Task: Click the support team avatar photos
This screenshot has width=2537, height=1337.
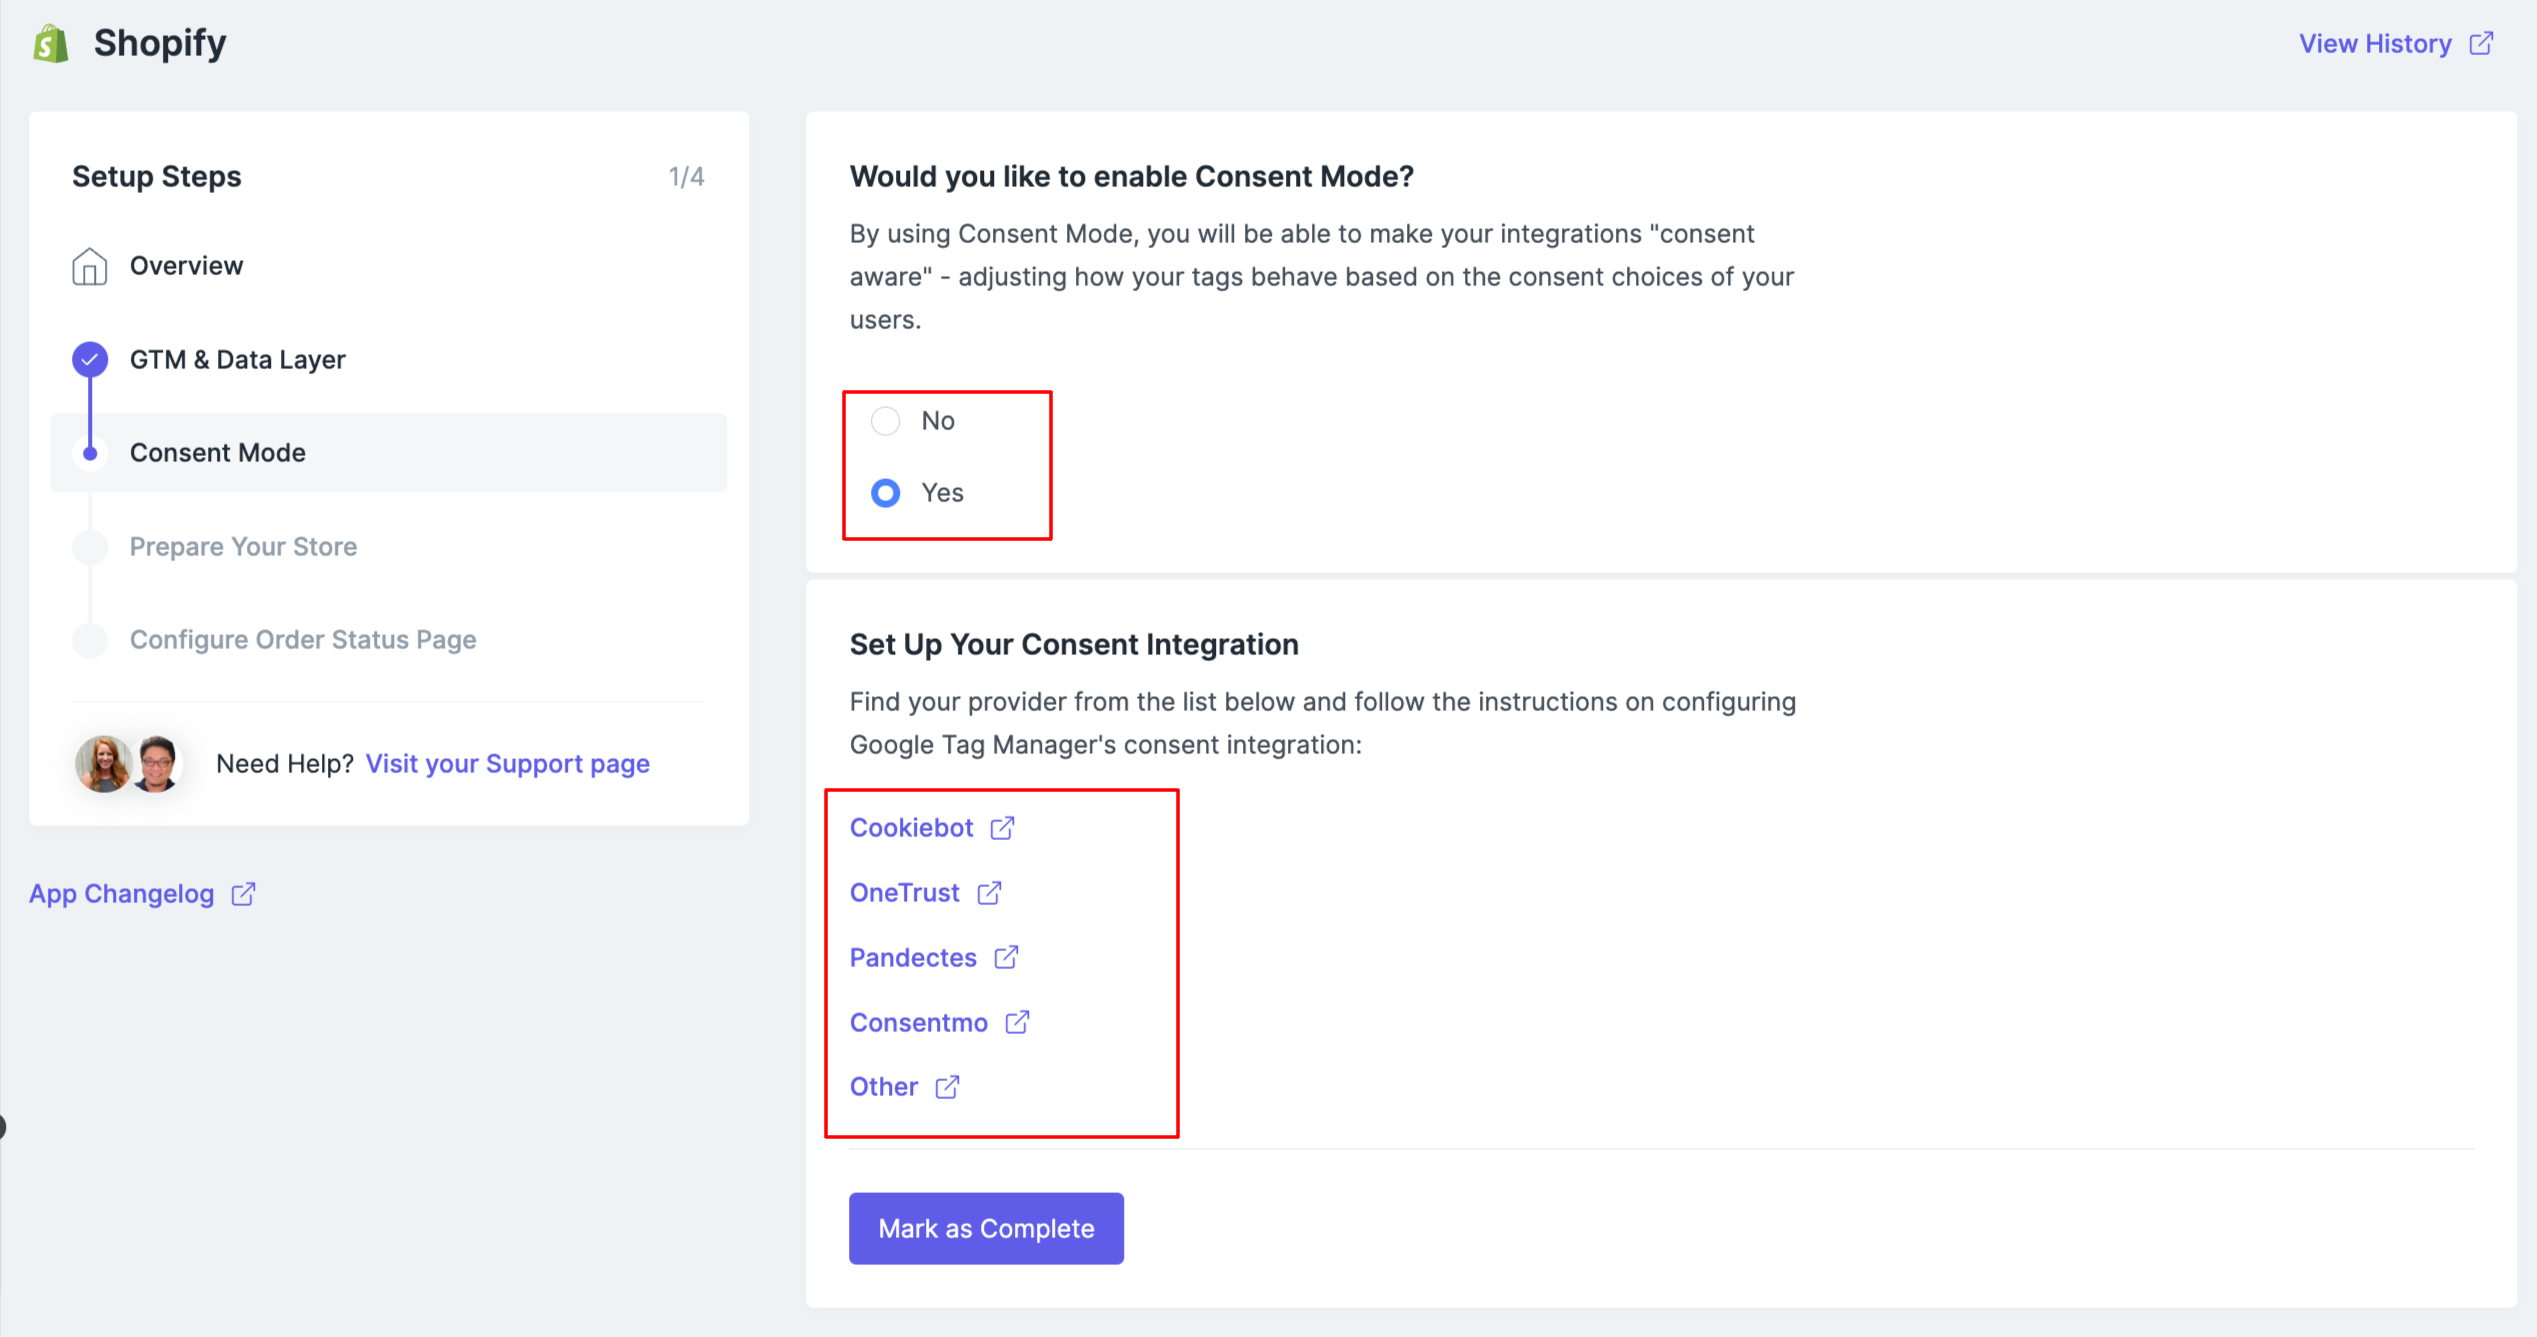Action: (128, 764)
